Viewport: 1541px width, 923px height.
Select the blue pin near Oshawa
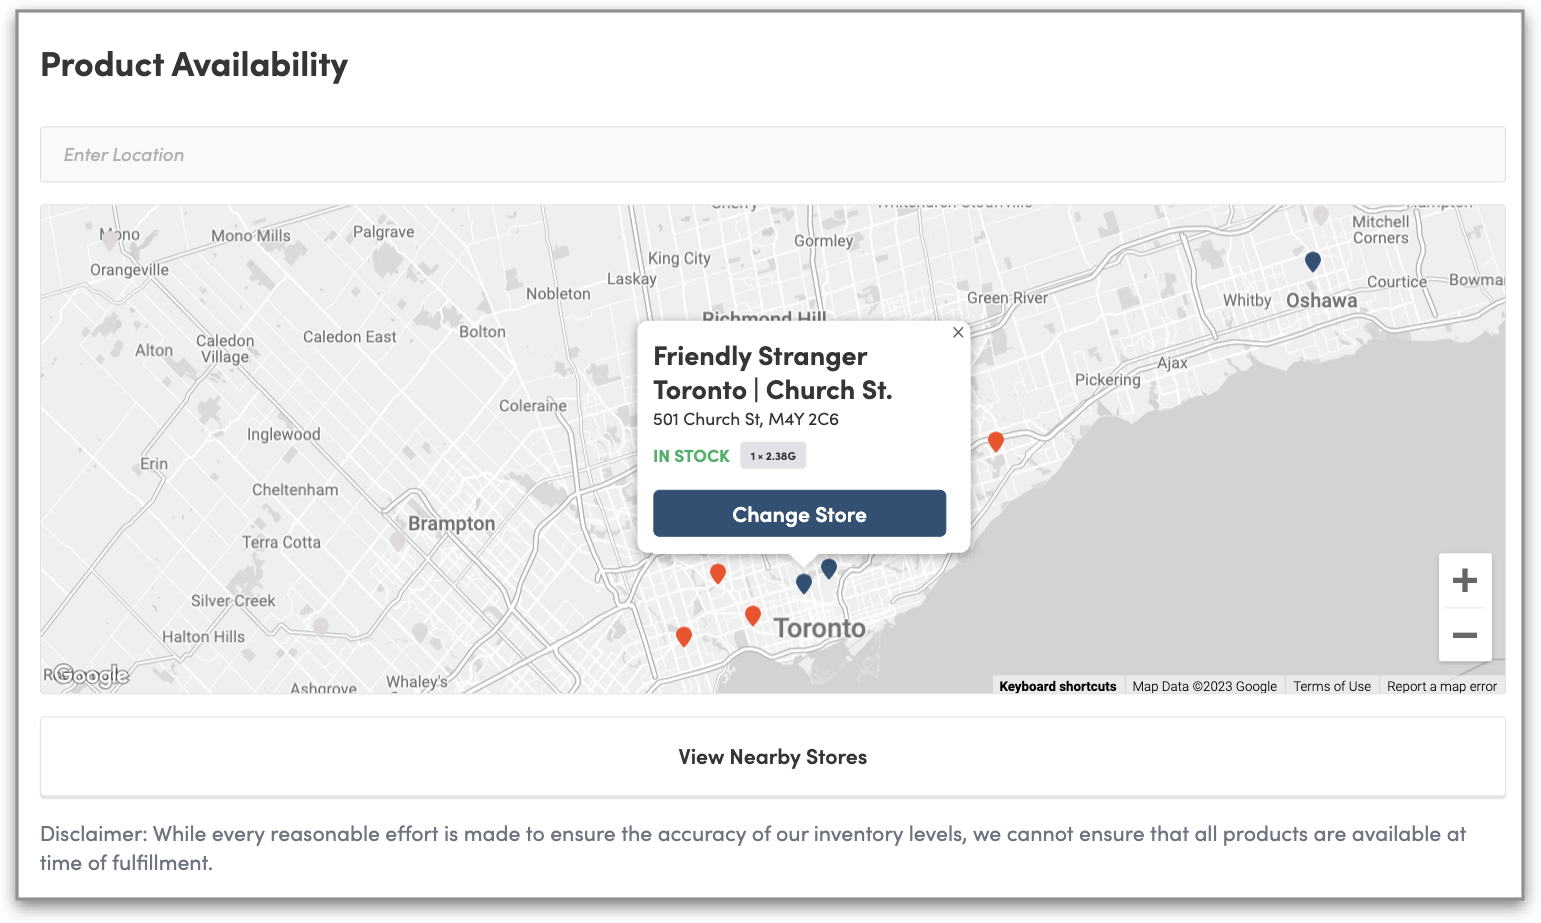click(1313, 261)
